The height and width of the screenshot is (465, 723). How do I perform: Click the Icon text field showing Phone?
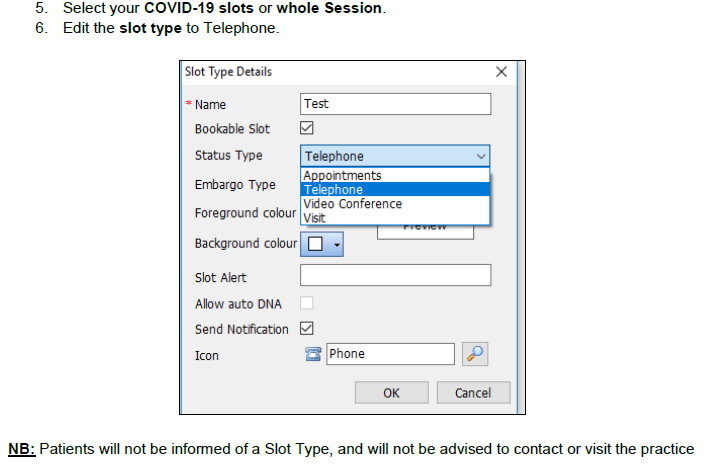[390, 354]
